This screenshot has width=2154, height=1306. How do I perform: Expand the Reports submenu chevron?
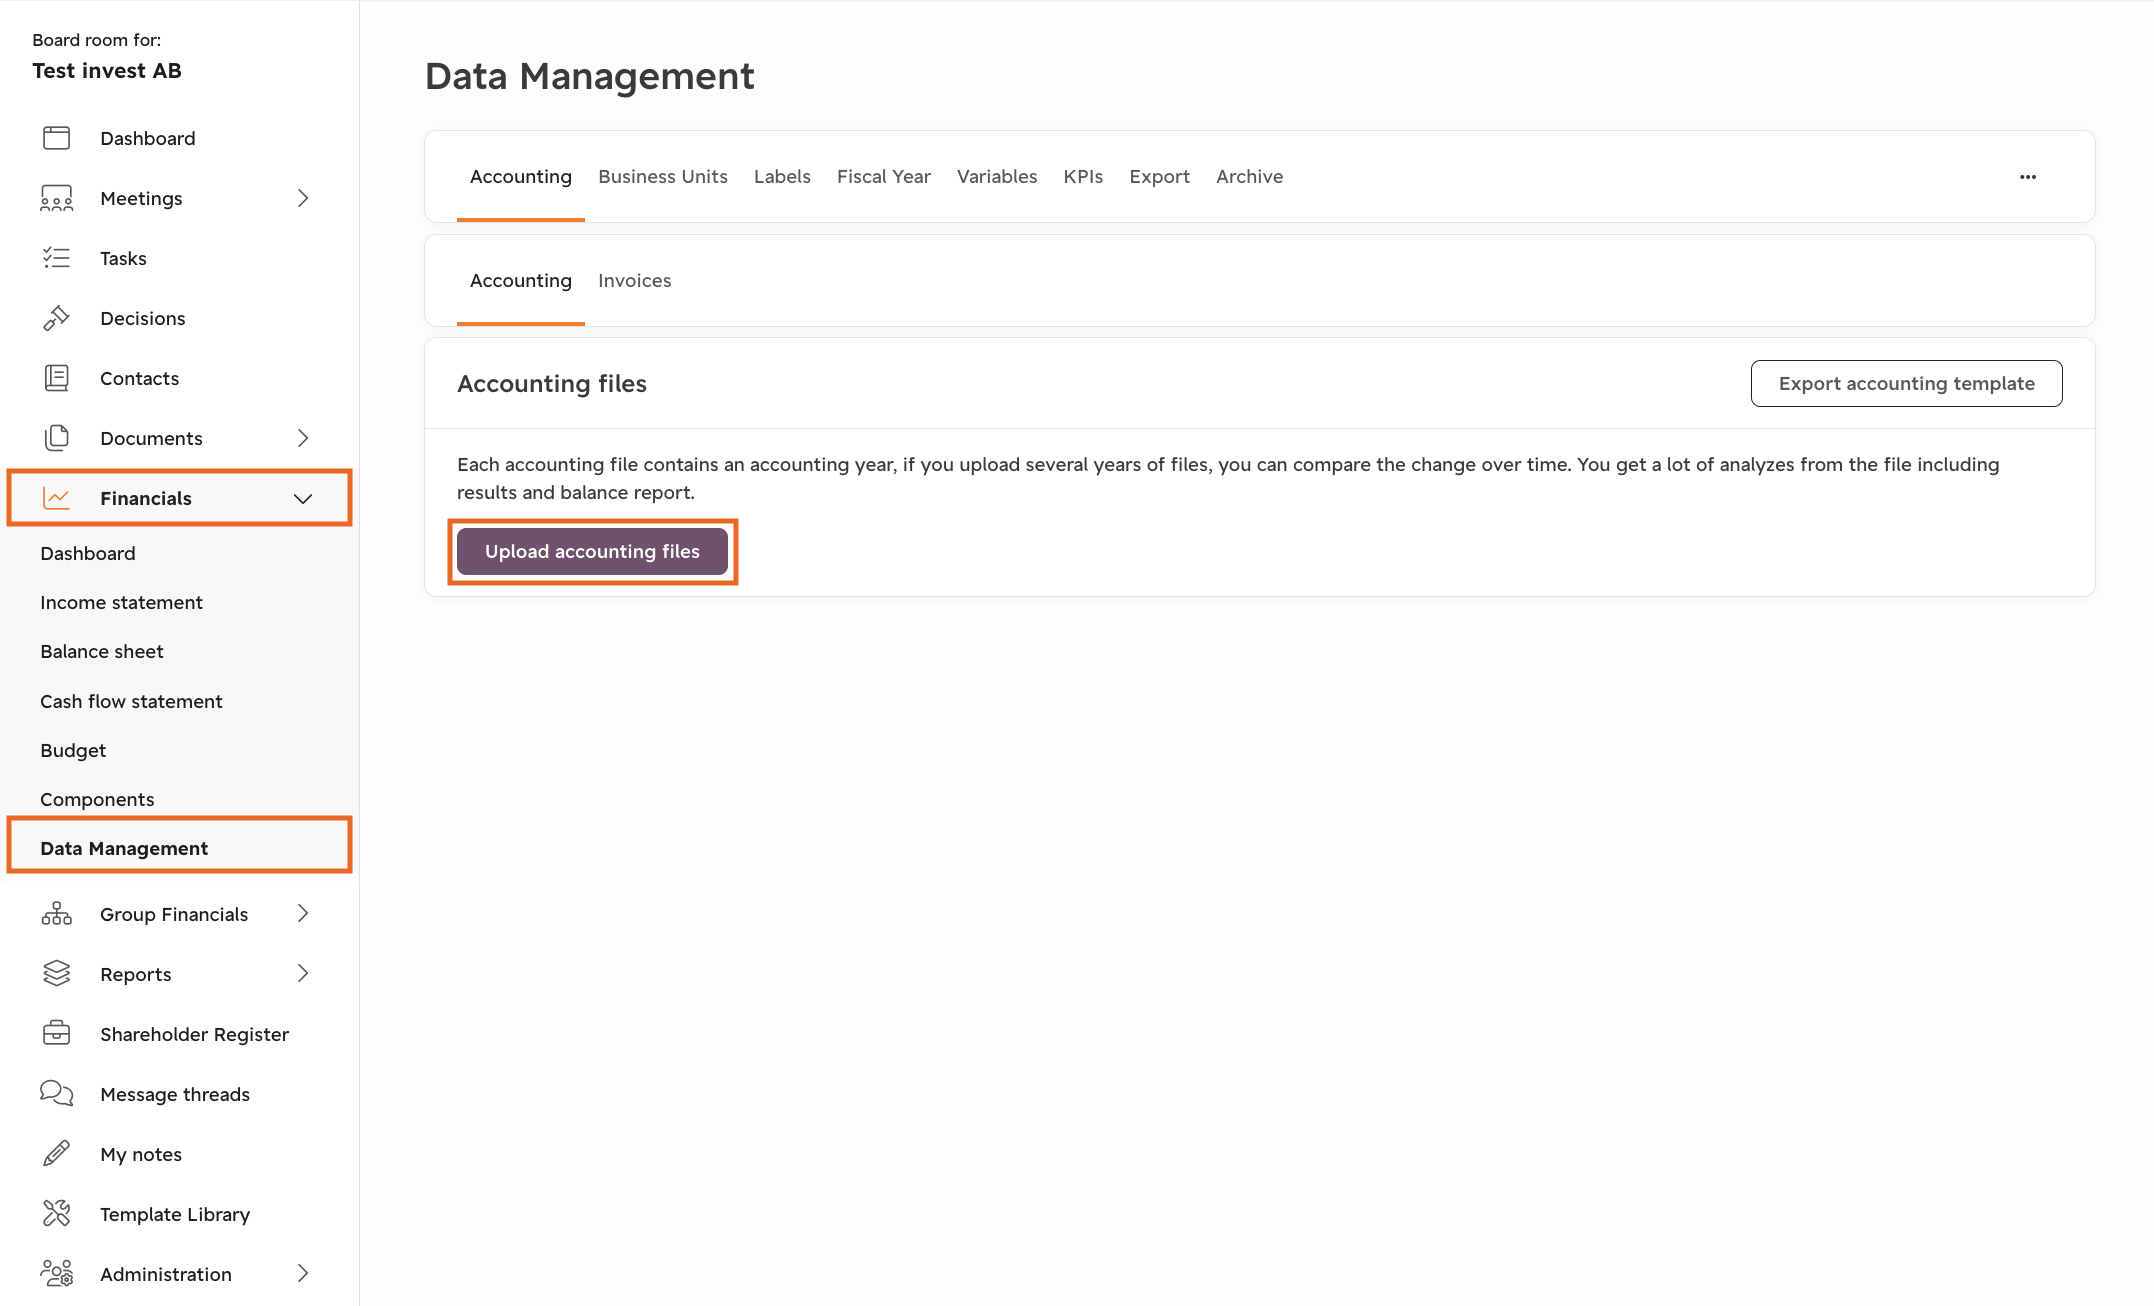303,974
